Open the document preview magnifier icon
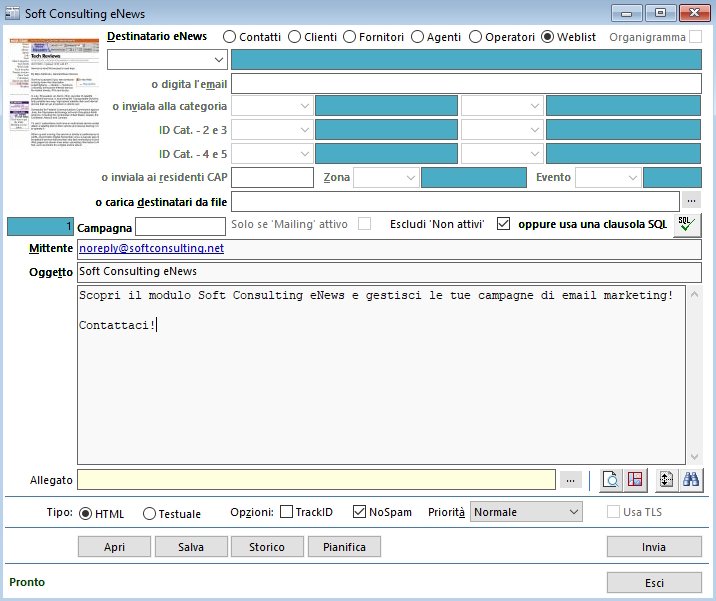The height and width of the screenshot is (601, 716). 611,480
